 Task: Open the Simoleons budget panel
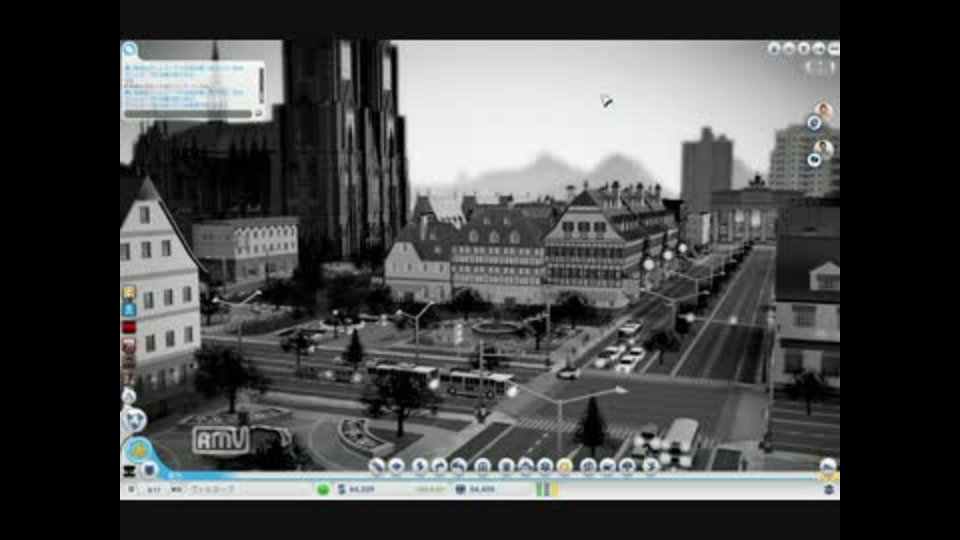(357, 489)
